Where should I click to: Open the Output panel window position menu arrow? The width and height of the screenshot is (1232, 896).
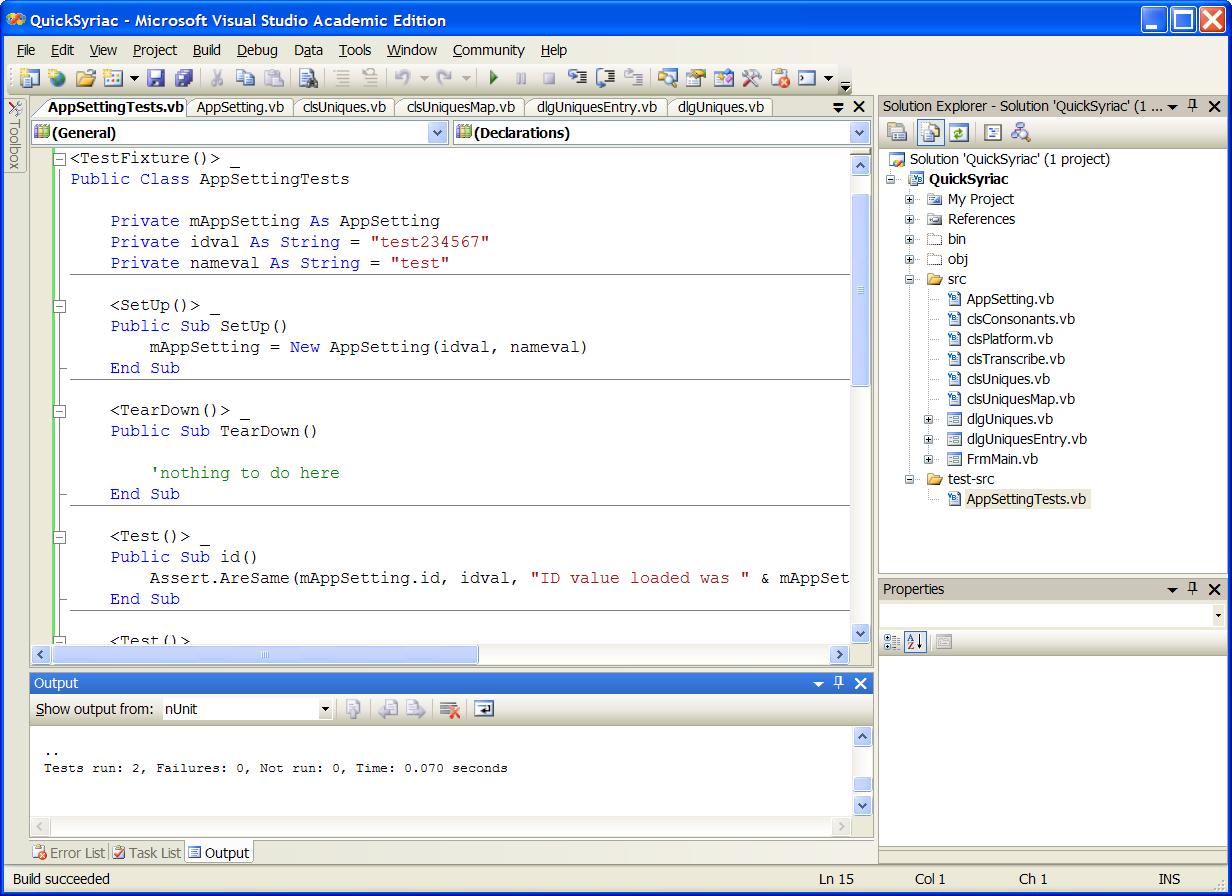(x=819, y=683)
